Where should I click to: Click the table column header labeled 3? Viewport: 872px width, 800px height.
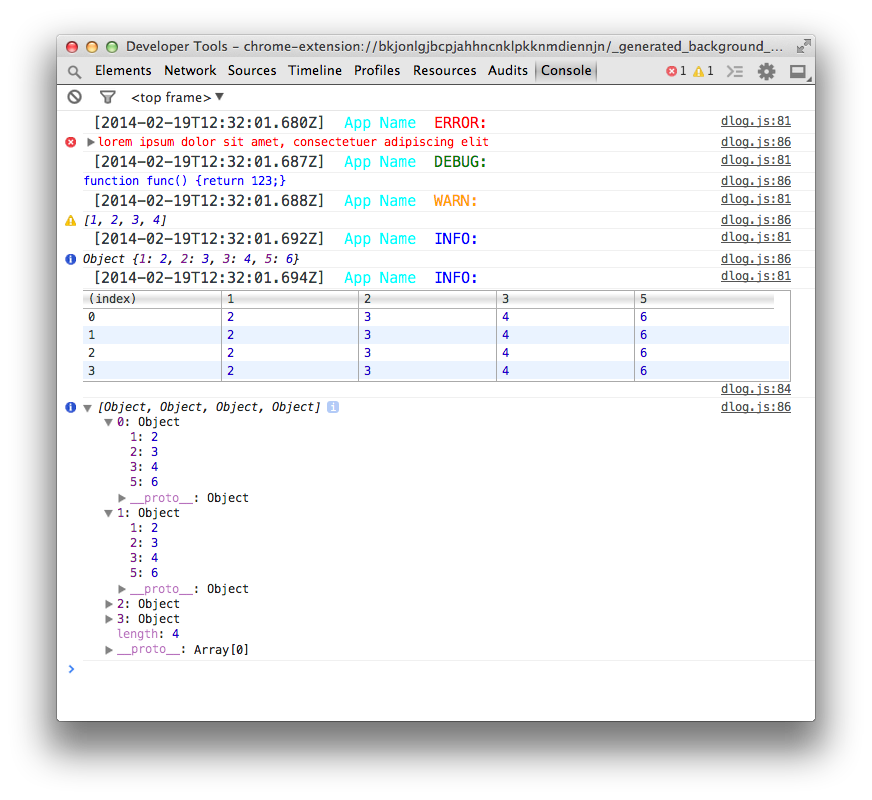pyautogui.click(x=566, y=299)
